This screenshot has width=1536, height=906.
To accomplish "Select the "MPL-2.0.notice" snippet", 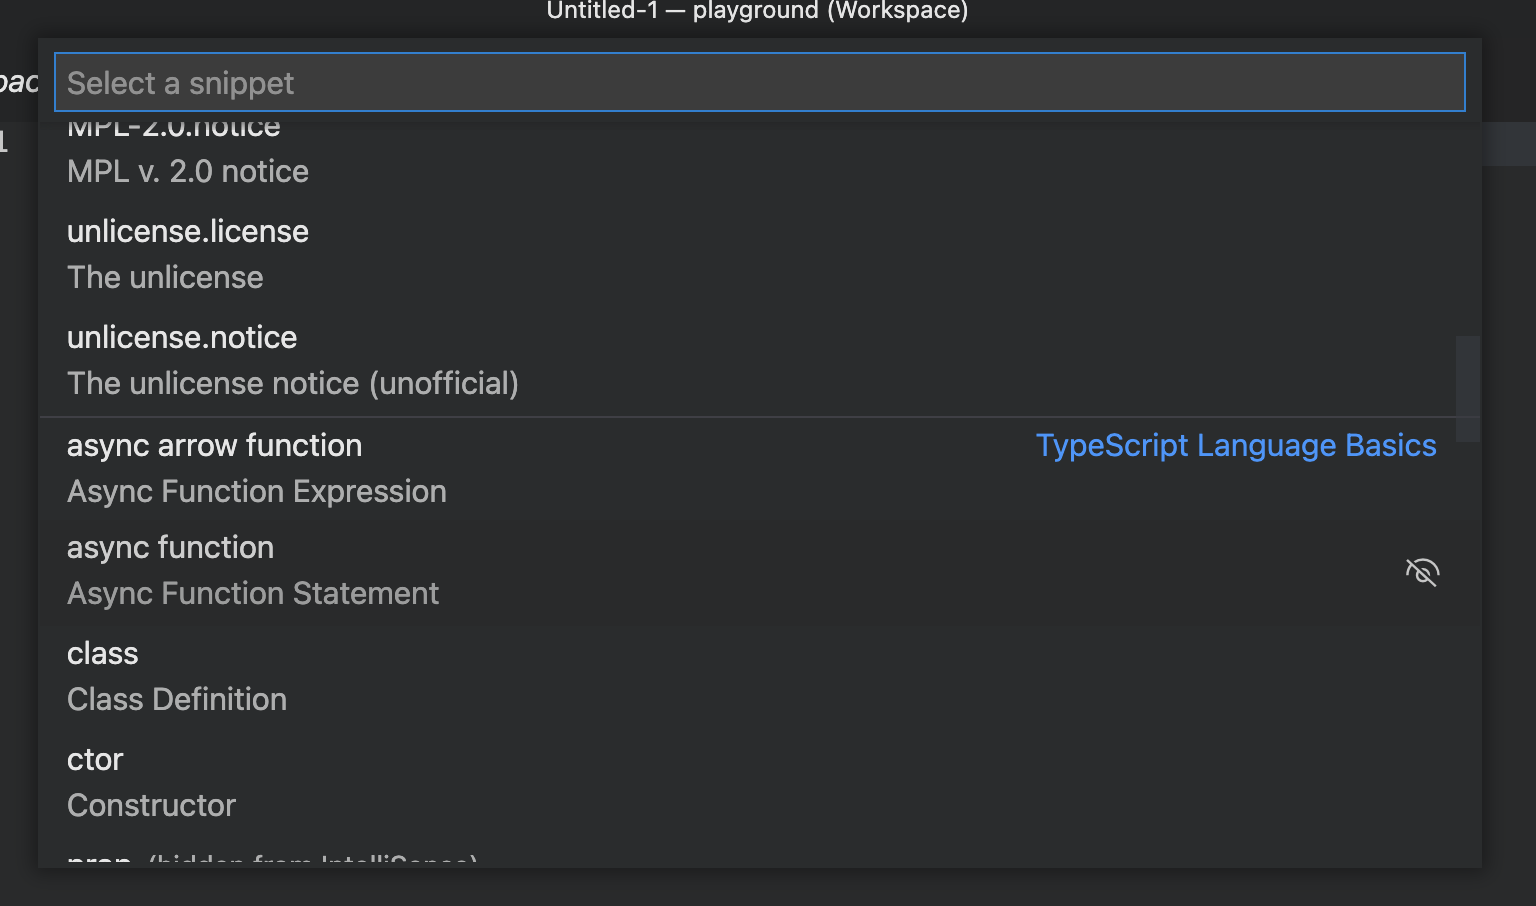I will (x=172, y=126).
